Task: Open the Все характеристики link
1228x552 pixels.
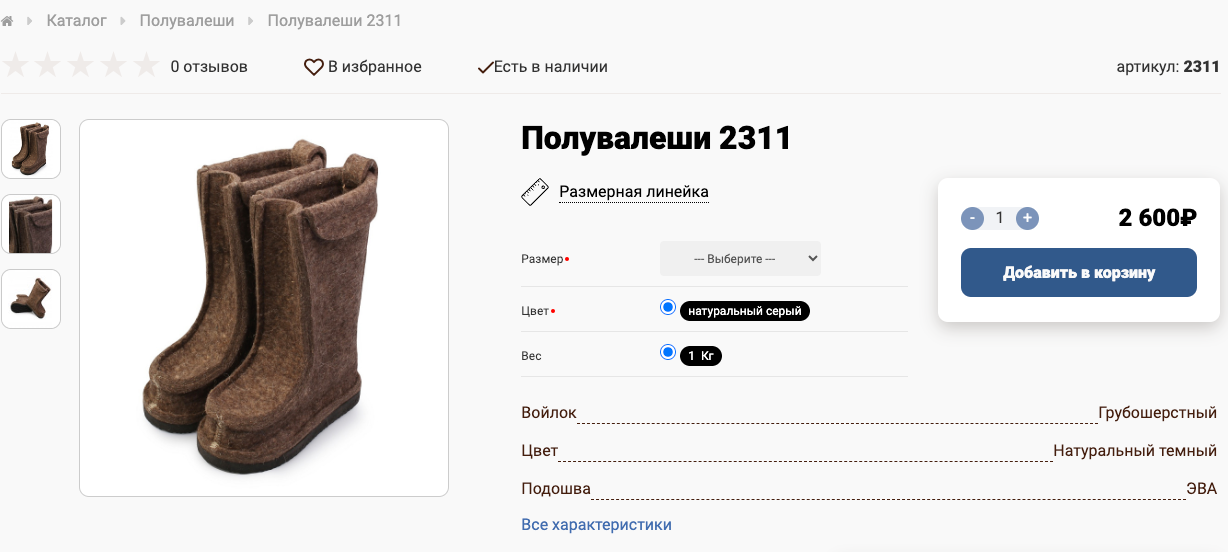Action: point(596,524)
